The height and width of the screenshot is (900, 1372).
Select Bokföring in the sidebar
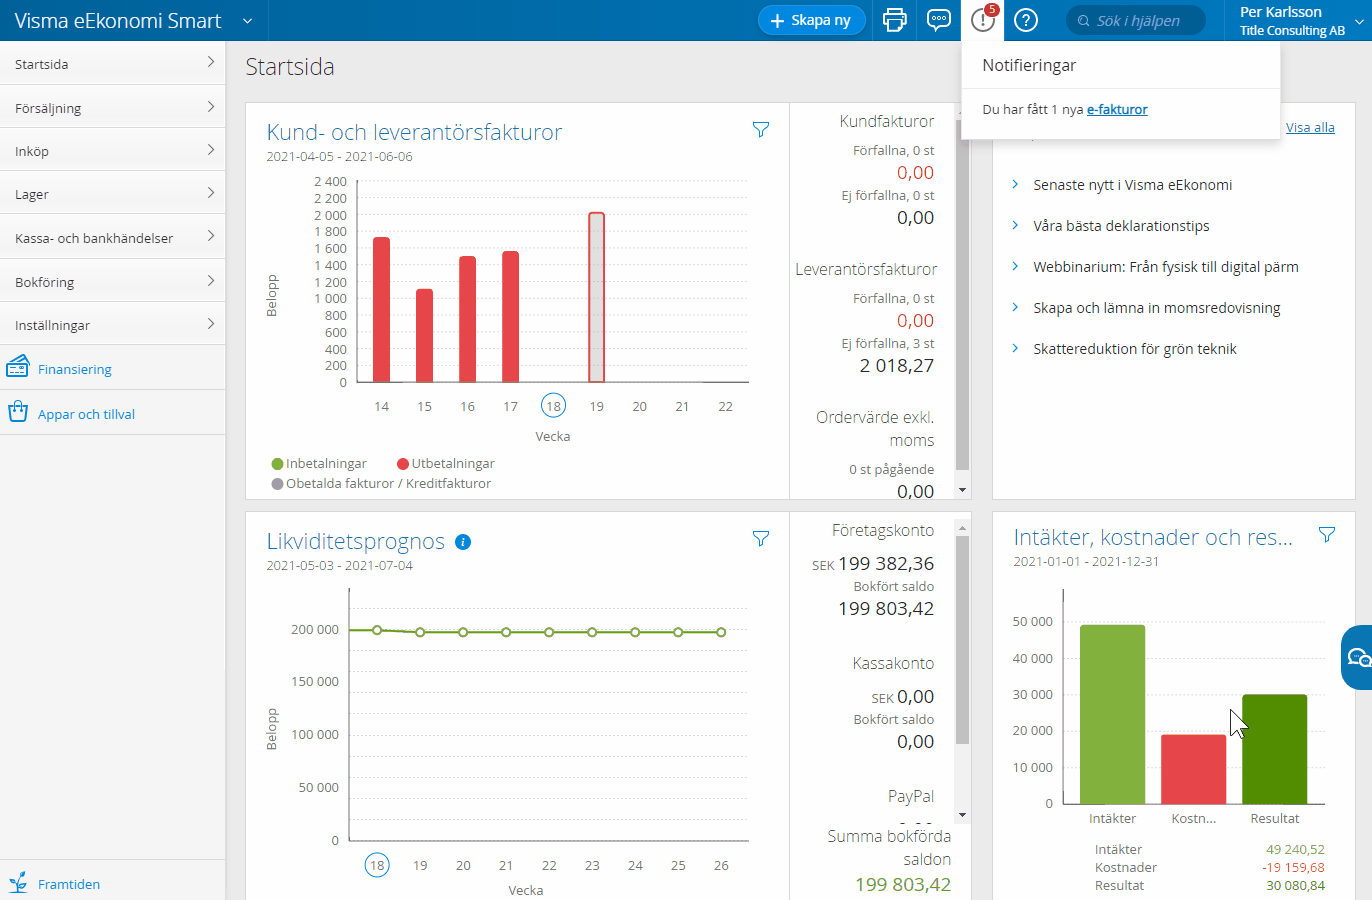(112, 282)
